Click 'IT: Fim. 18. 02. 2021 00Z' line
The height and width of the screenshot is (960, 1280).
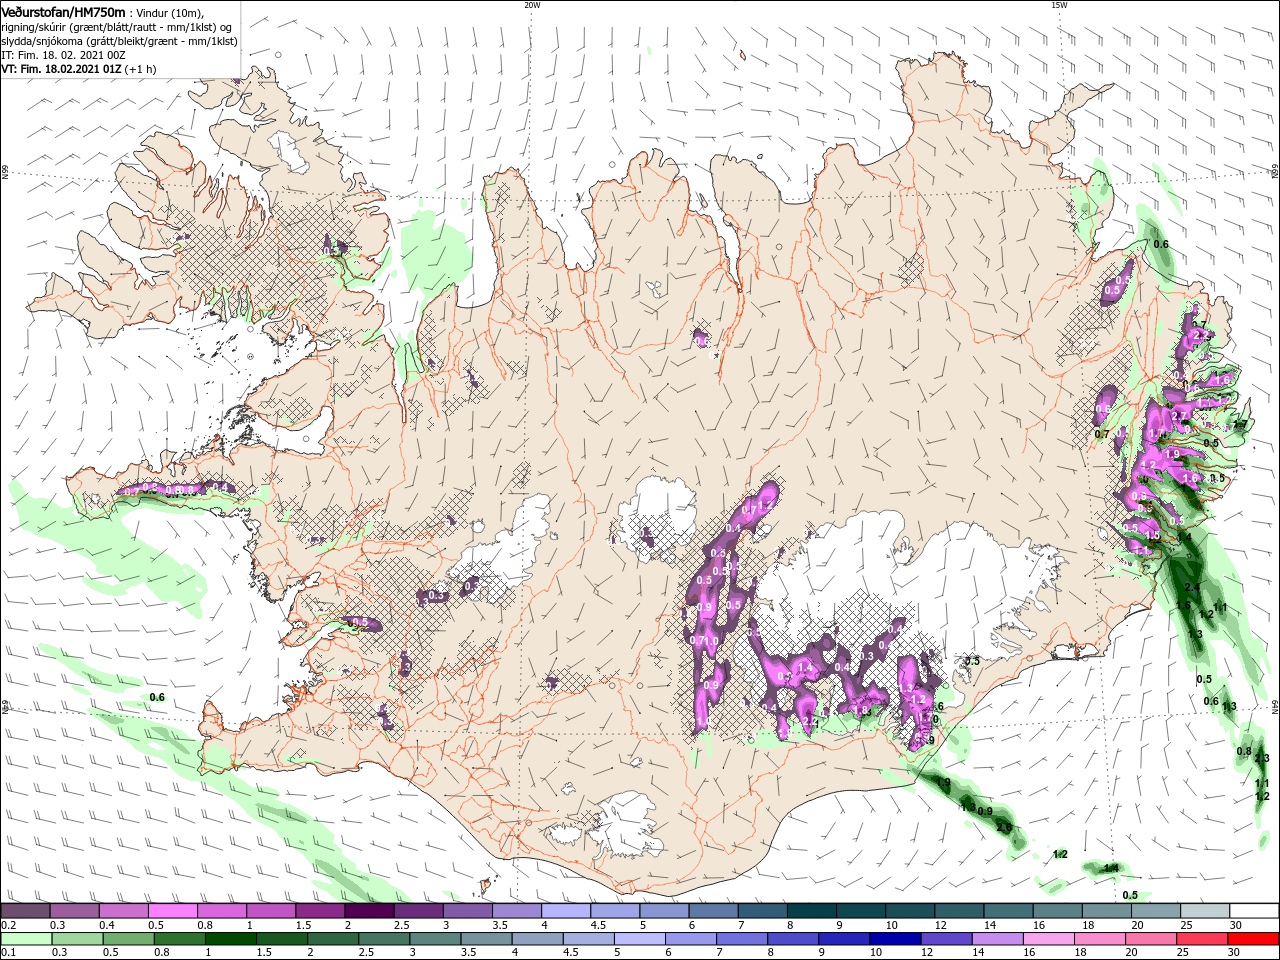[63, 55]
